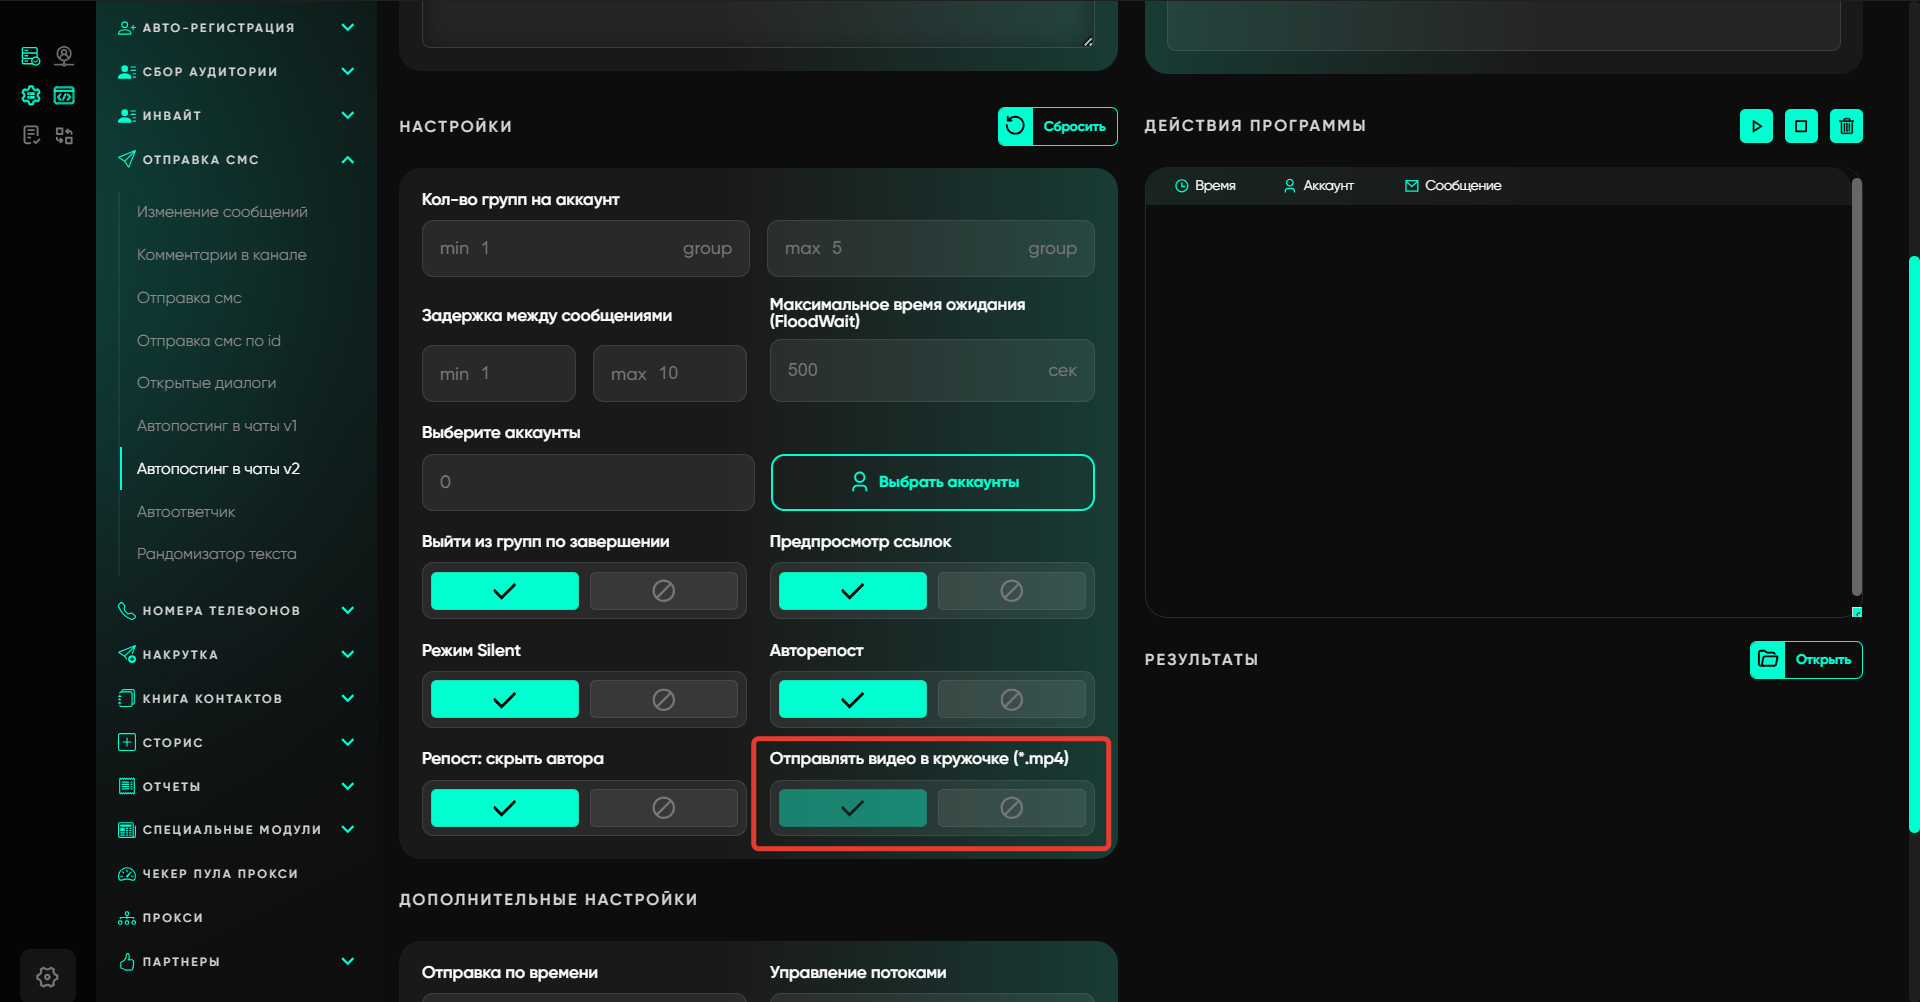
Task: Click the stop square icon button
Action: [x=1801, y=126]
